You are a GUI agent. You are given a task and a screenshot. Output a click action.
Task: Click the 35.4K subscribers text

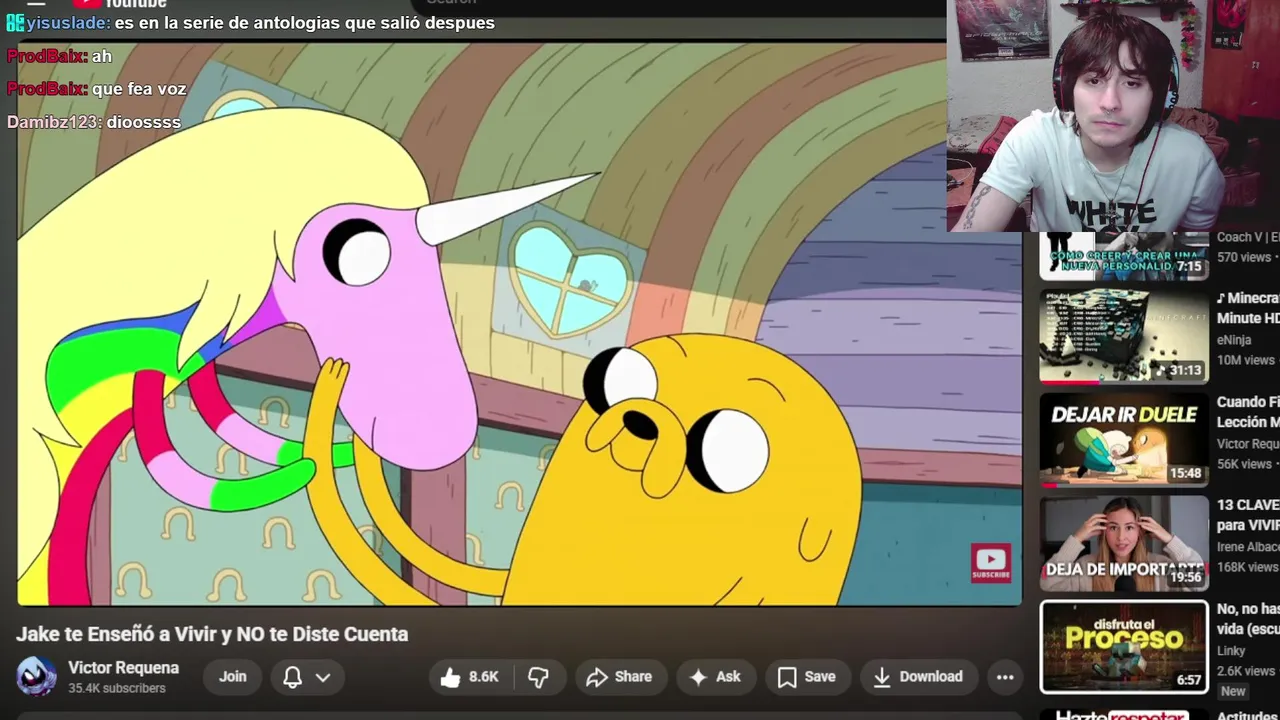tap(116, 689)
